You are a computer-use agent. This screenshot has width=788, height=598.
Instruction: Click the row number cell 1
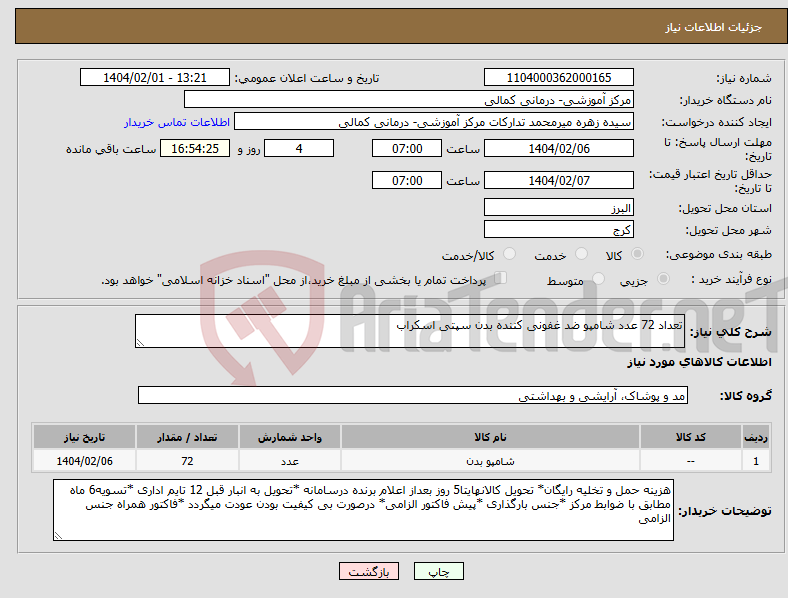[756, 461]
